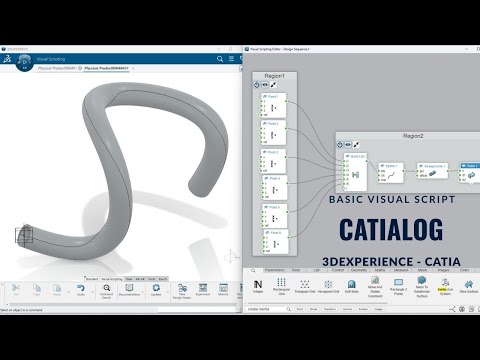
Task: Switch to the Standard tab
Action: [x=92, y=279]
